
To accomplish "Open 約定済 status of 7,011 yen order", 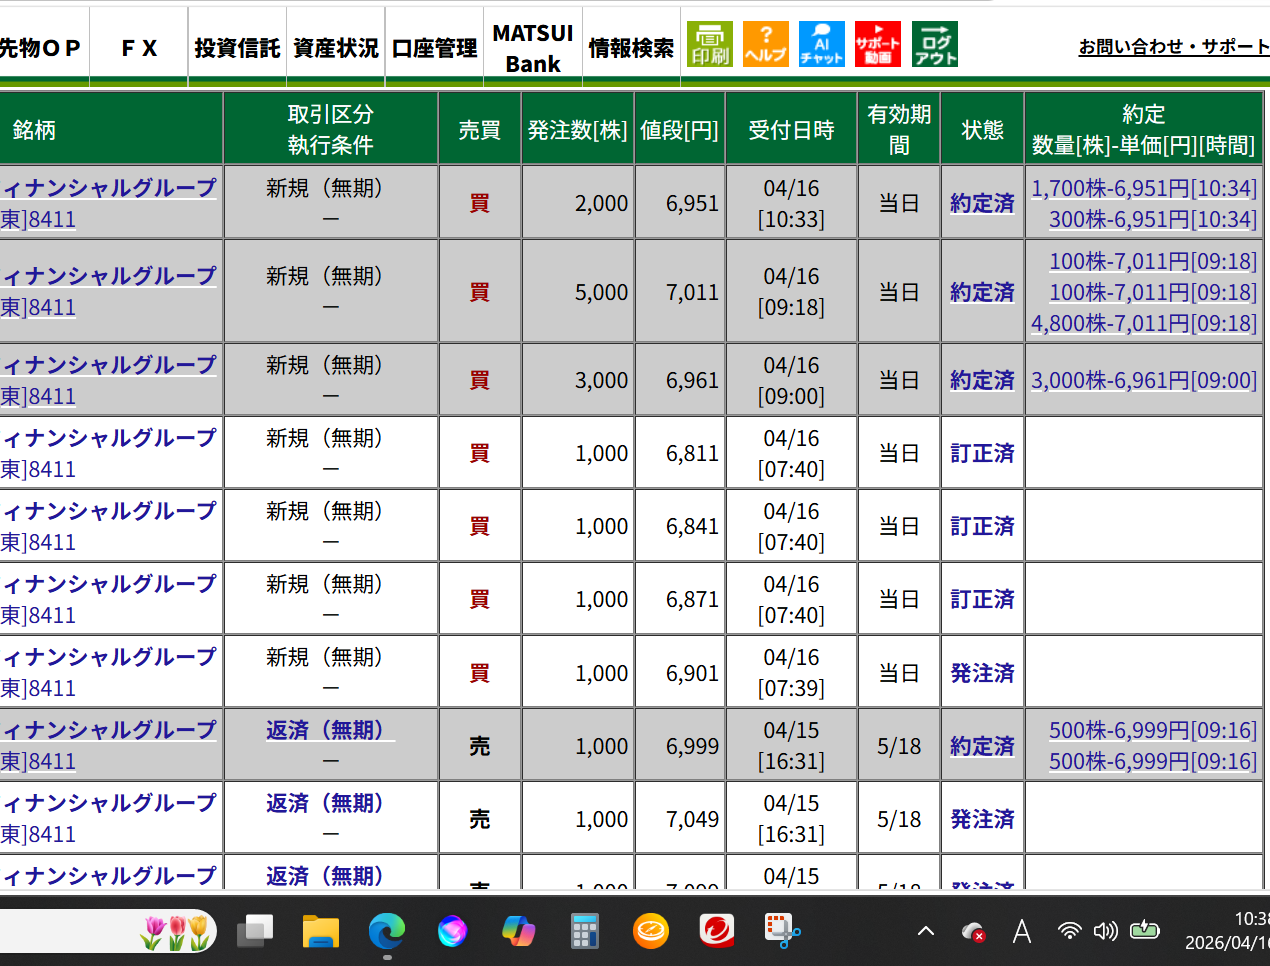I will pyautogui.click(x=982, y=292).
